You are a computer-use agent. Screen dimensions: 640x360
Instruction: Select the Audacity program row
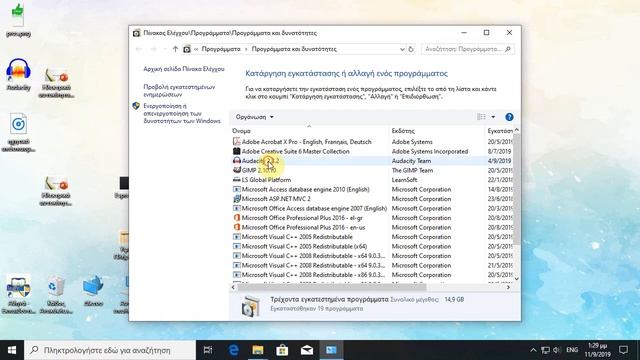[371, 161]
